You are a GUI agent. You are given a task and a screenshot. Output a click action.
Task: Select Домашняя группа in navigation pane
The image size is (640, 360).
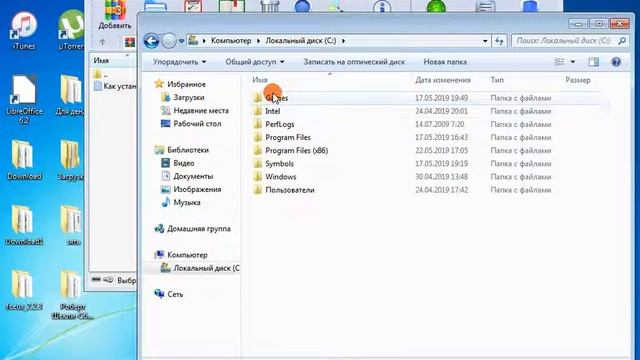coord(199,229)
